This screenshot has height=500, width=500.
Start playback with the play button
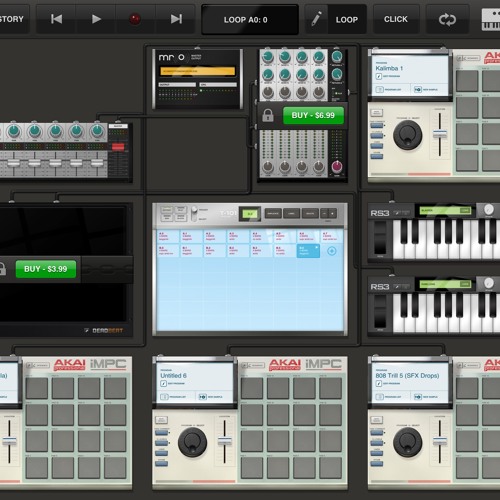96,19
